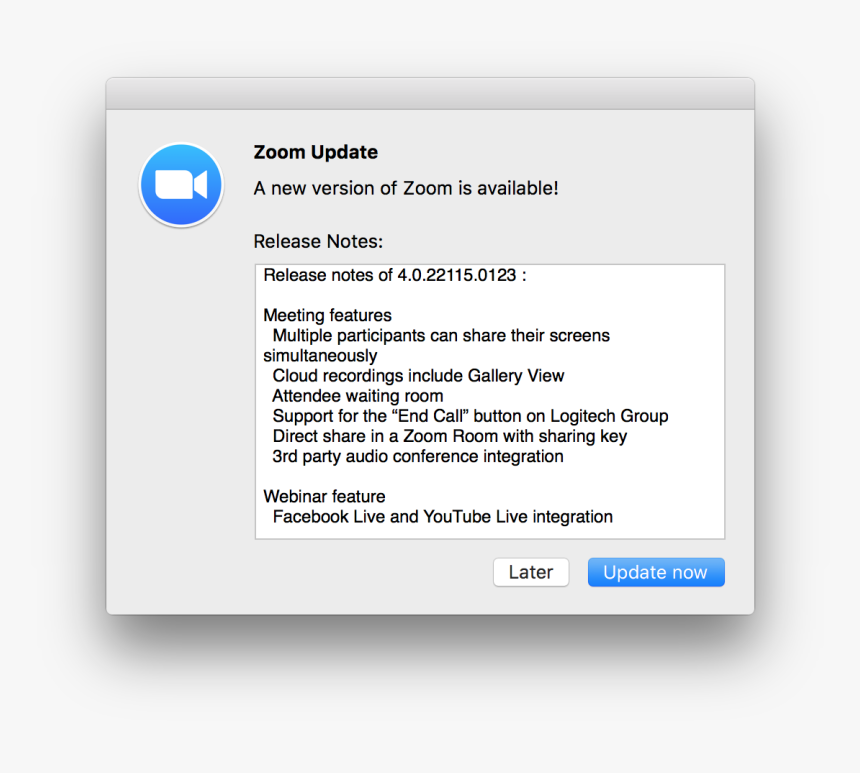Select the Cloud recordings include Gallery View line
Image resolution: width=860 pixels, height=773 pixels.
pos(418,376)
